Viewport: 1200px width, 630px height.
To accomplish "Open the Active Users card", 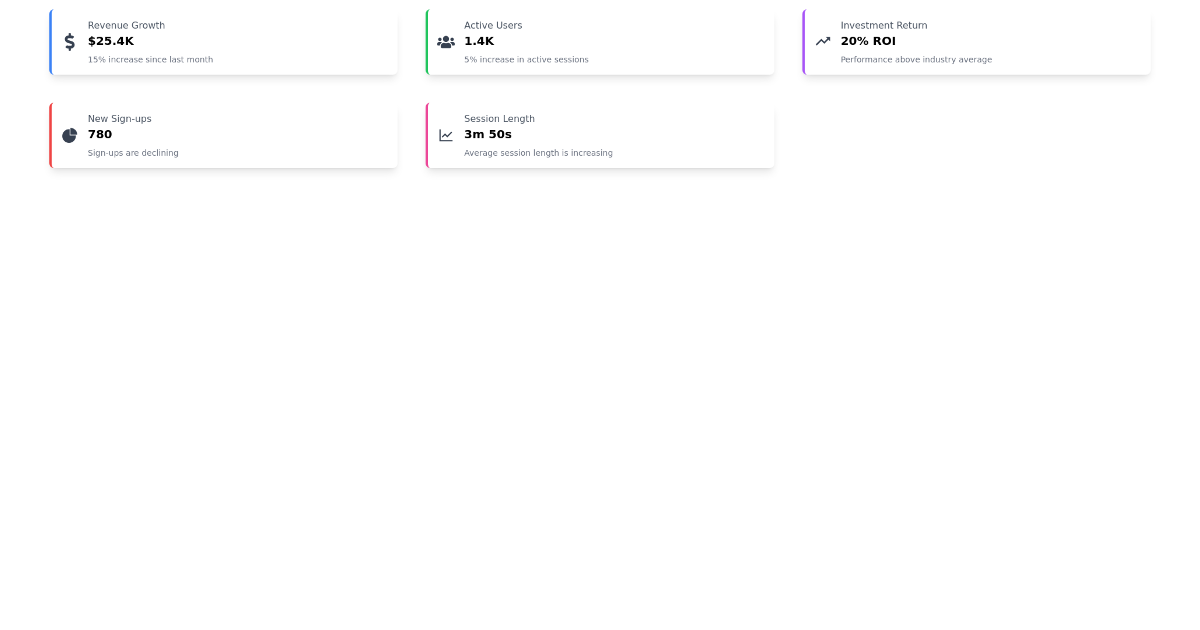I will [x=600, y=42].
